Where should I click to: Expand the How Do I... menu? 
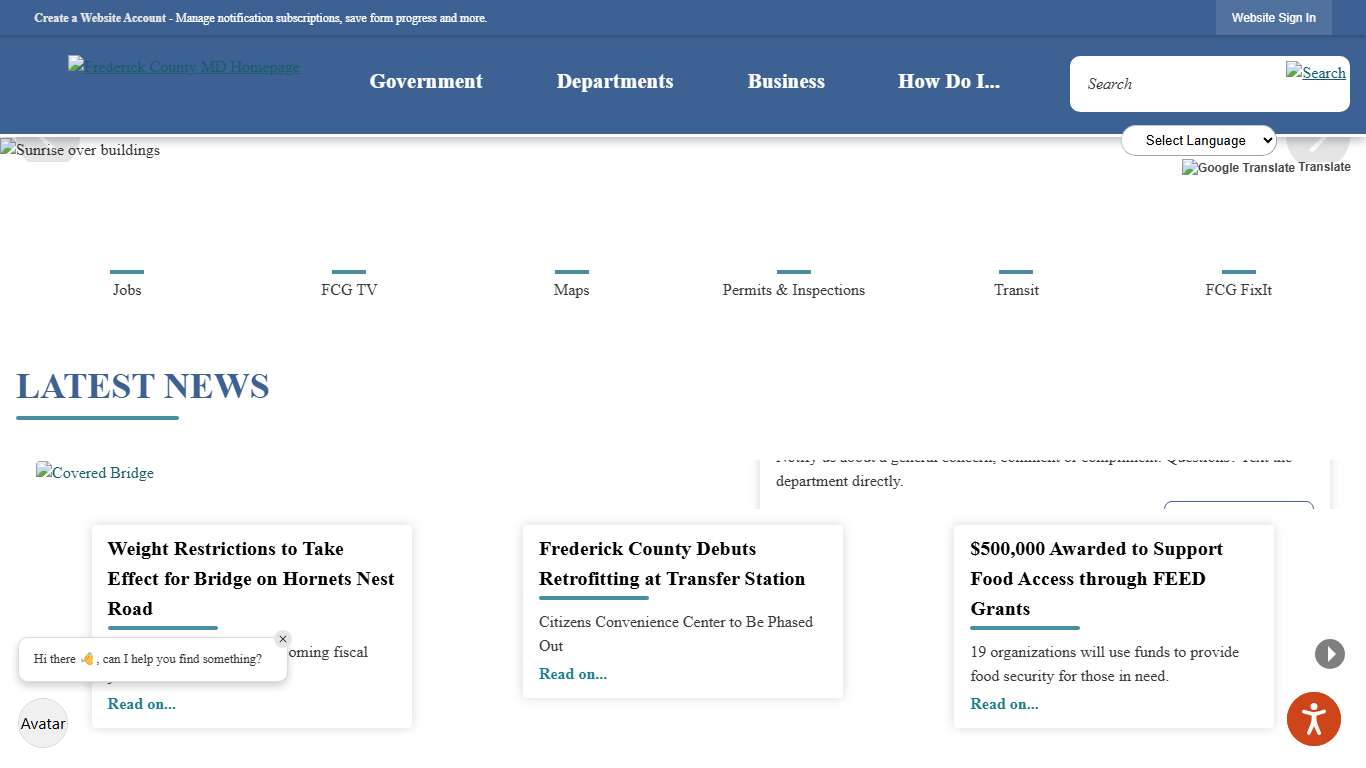948,81
